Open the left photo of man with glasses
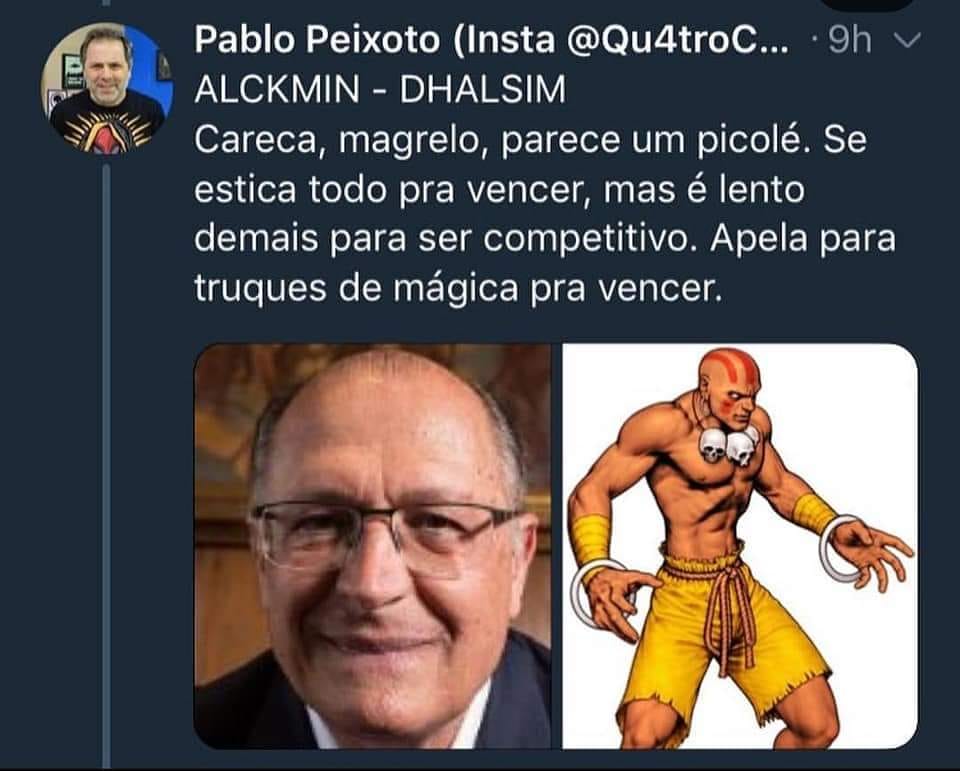The height and width of the screenshot is (771, 960). pyautogui.click(x=372, y=546)
